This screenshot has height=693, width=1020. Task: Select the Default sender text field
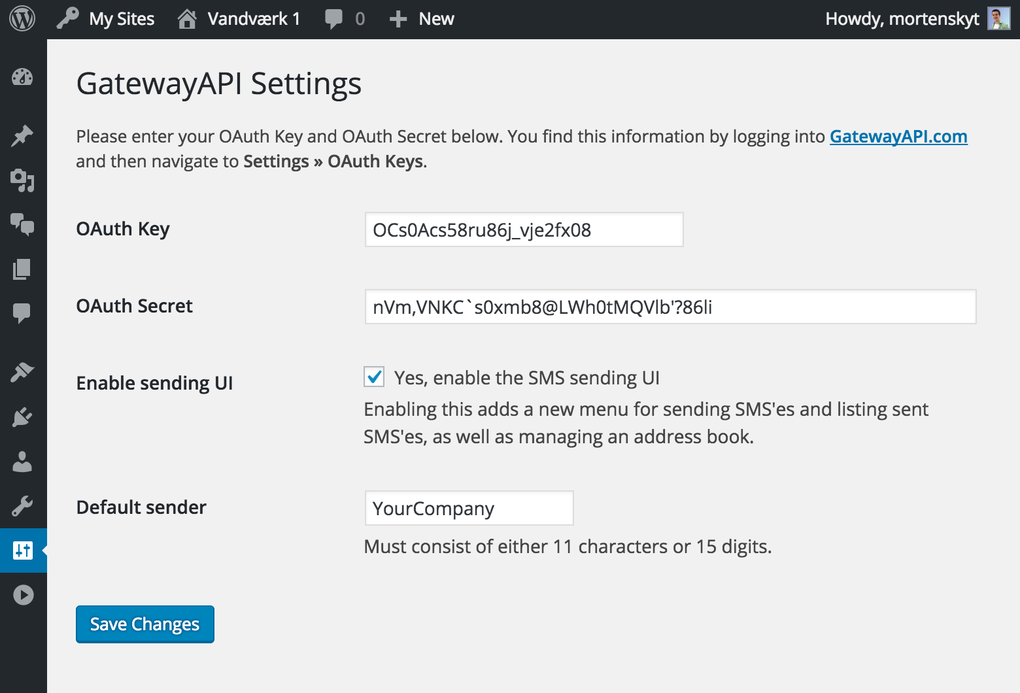click(468, 508)
